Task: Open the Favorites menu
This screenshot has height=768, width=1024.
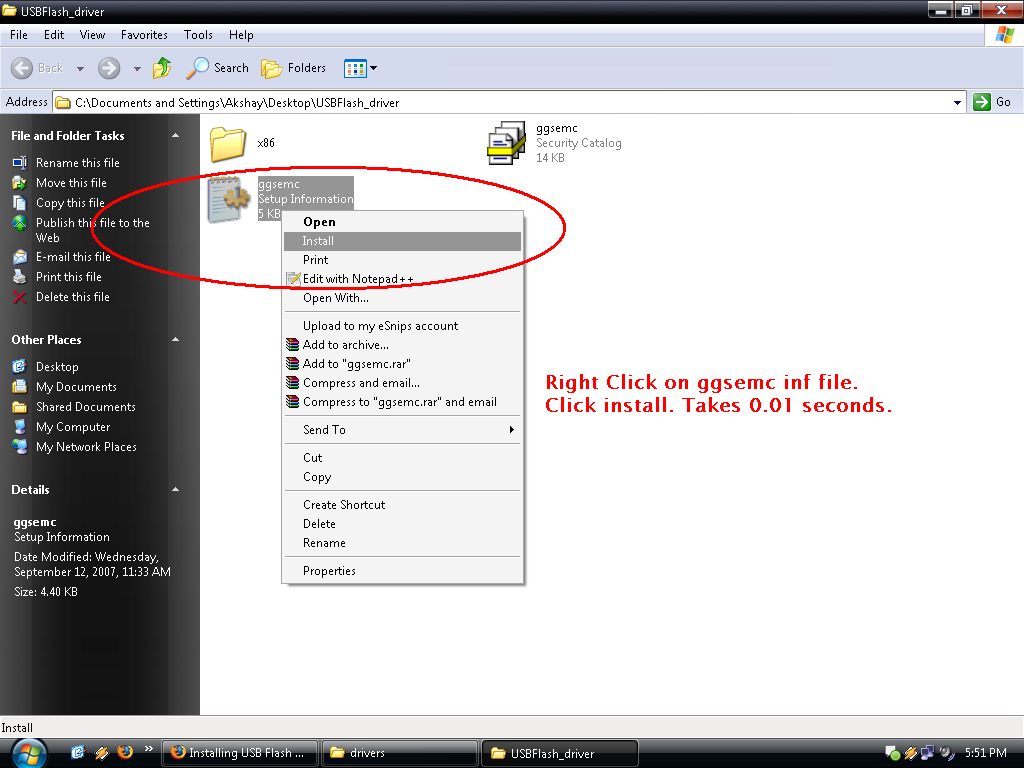Action: pos(144,35)
